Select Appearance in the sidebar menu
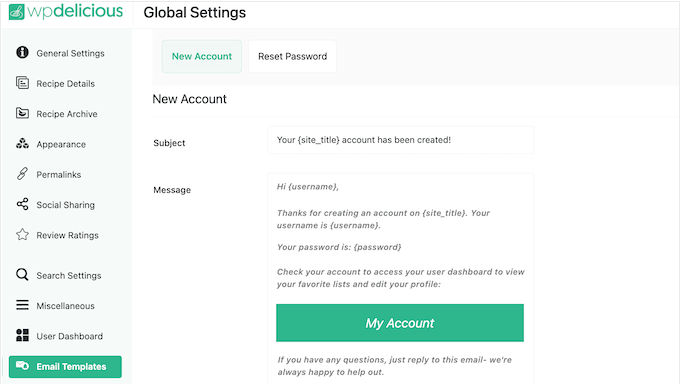 pyautogui.click(x=61, y=144)
